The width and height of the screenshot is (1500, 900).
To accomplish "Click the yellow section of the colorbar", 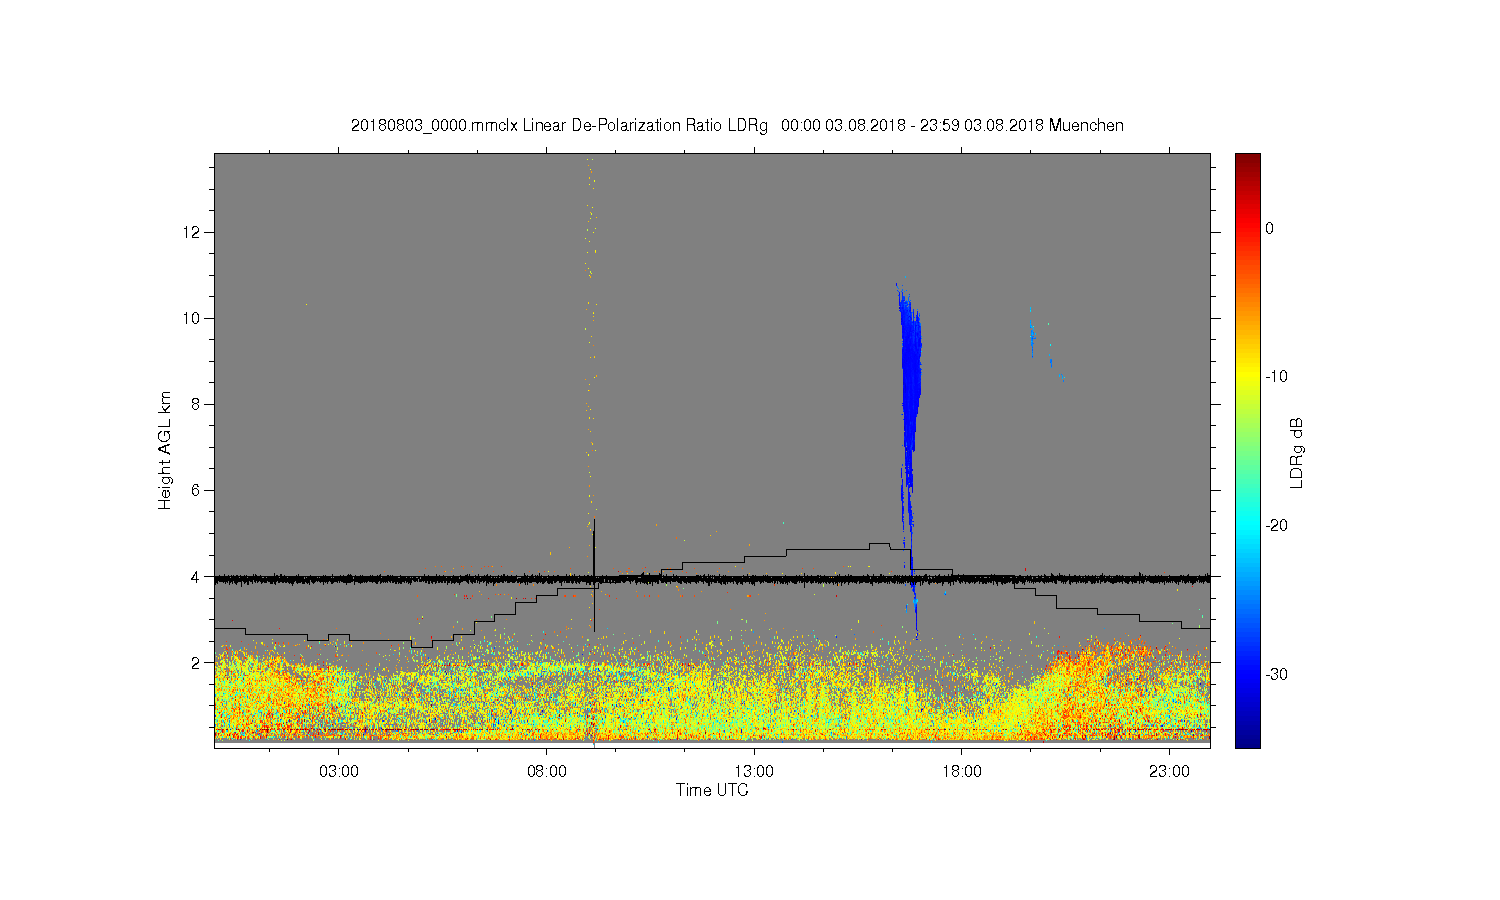I will click(x=1247, y=377).
